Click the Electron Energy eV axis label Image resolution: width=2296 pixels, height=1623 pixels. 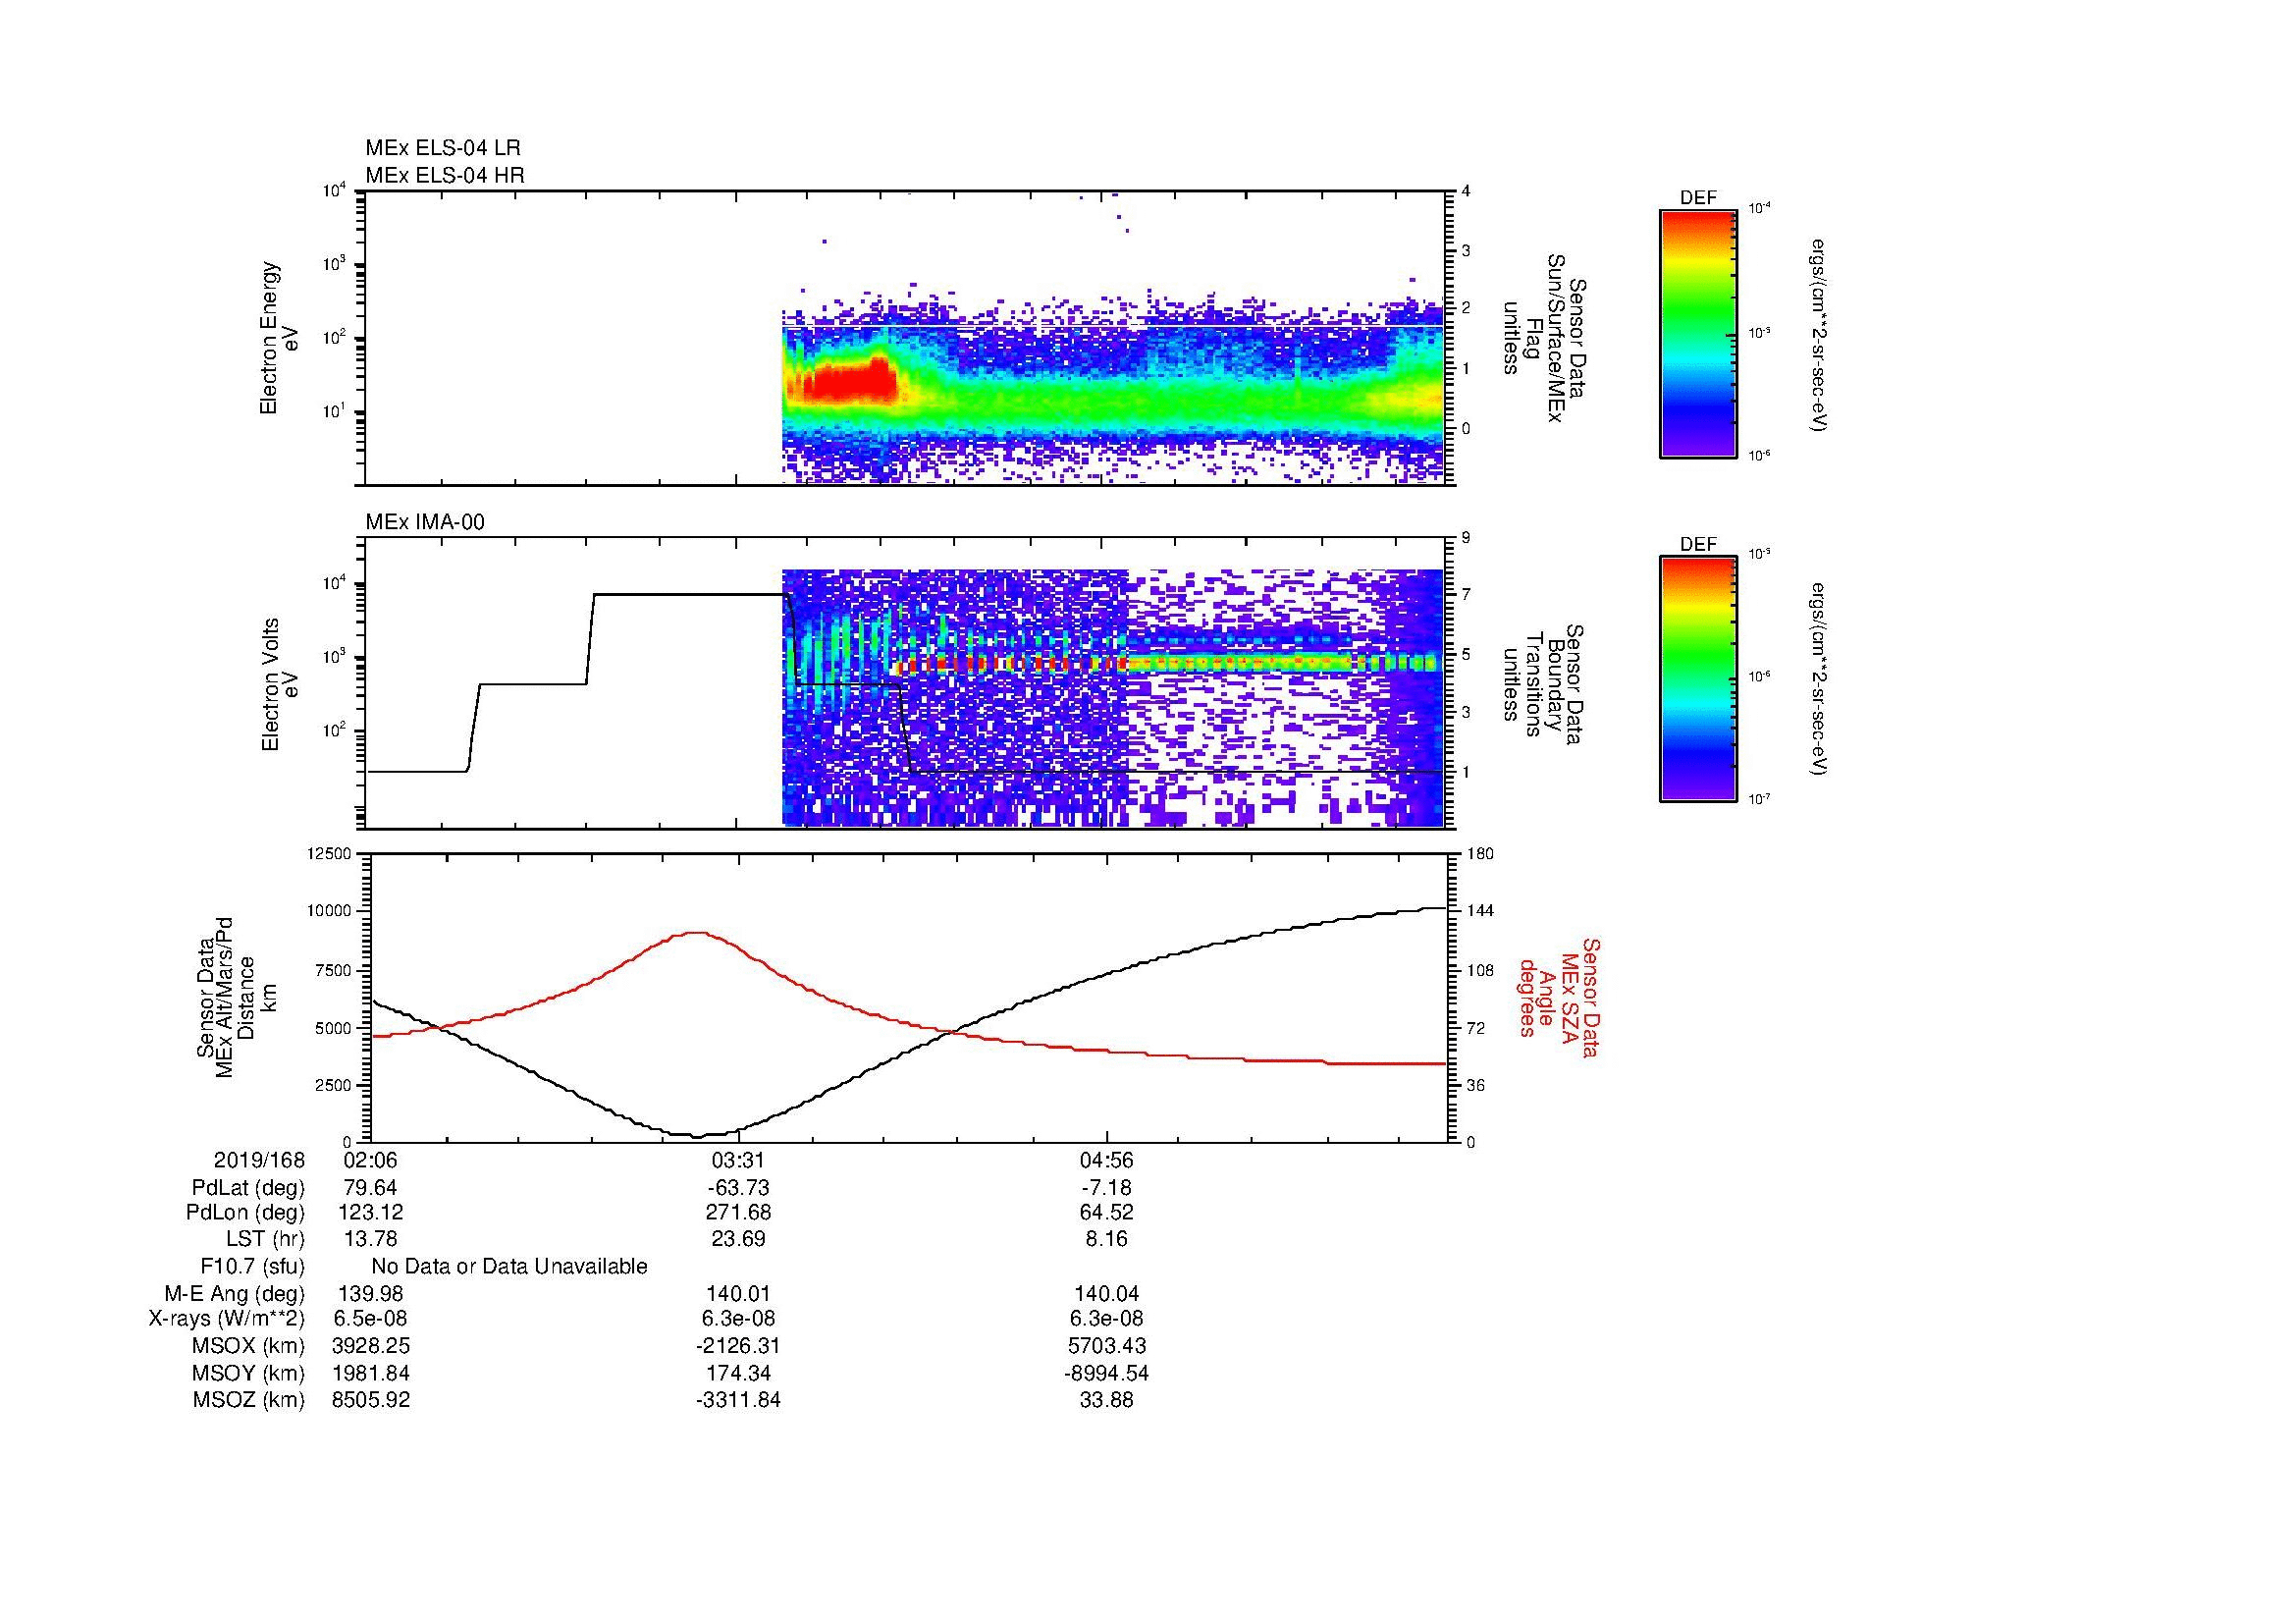point(280,338)
